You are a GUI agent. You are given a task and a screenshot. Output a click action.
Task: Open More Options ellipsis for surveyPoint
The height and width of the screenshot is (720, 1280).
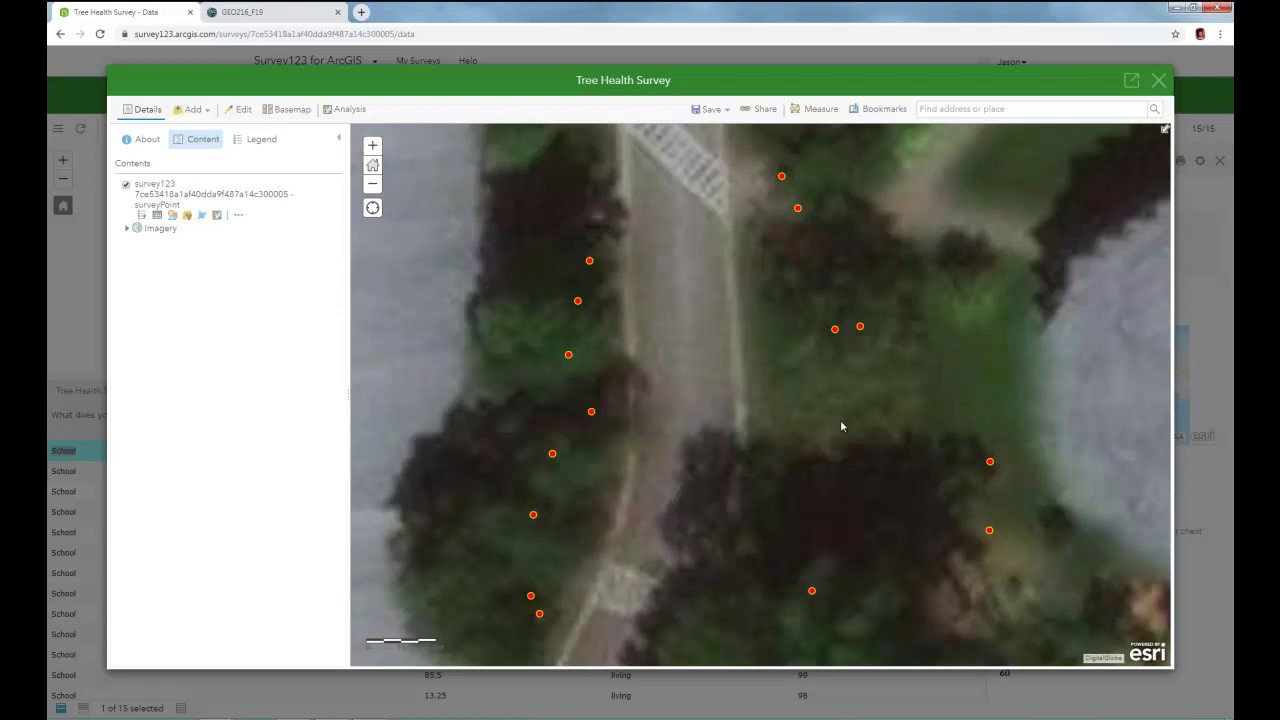click(238, 215)
